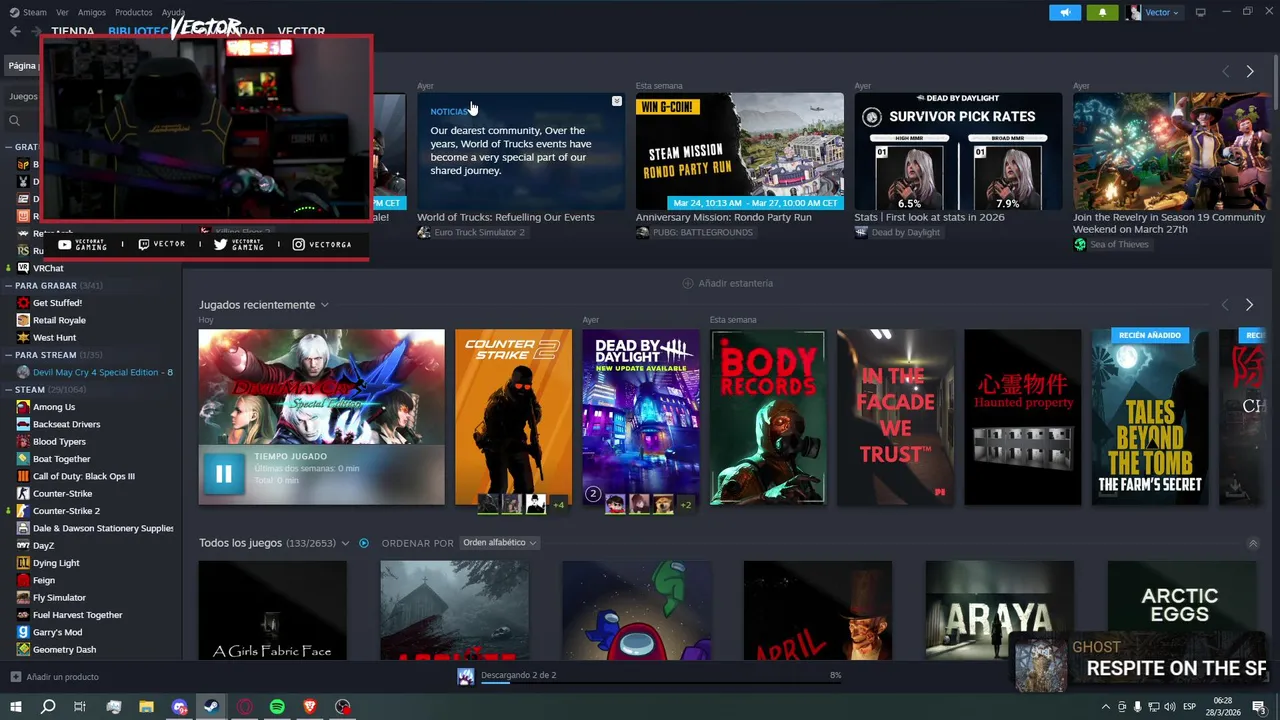The width and height of the screenshot is (1280, 720).
Task: Click Call of Duty: Black Ops III icon
Action: pyautogui.click(x=23, y=476)
